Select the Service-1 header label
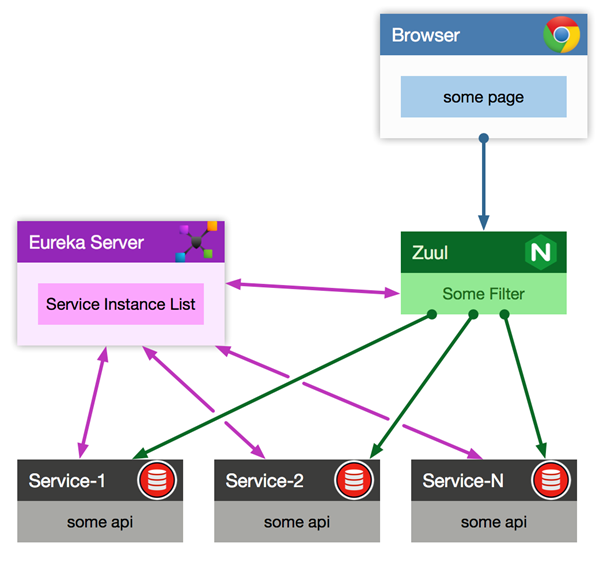This screenshot has width=607, height=562. [67, 481]
